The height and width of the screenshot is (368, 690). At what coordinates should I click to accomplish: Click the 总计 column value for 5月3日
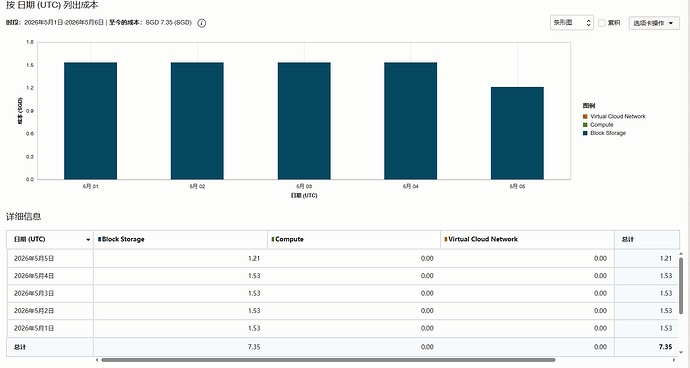coord(666,293)
